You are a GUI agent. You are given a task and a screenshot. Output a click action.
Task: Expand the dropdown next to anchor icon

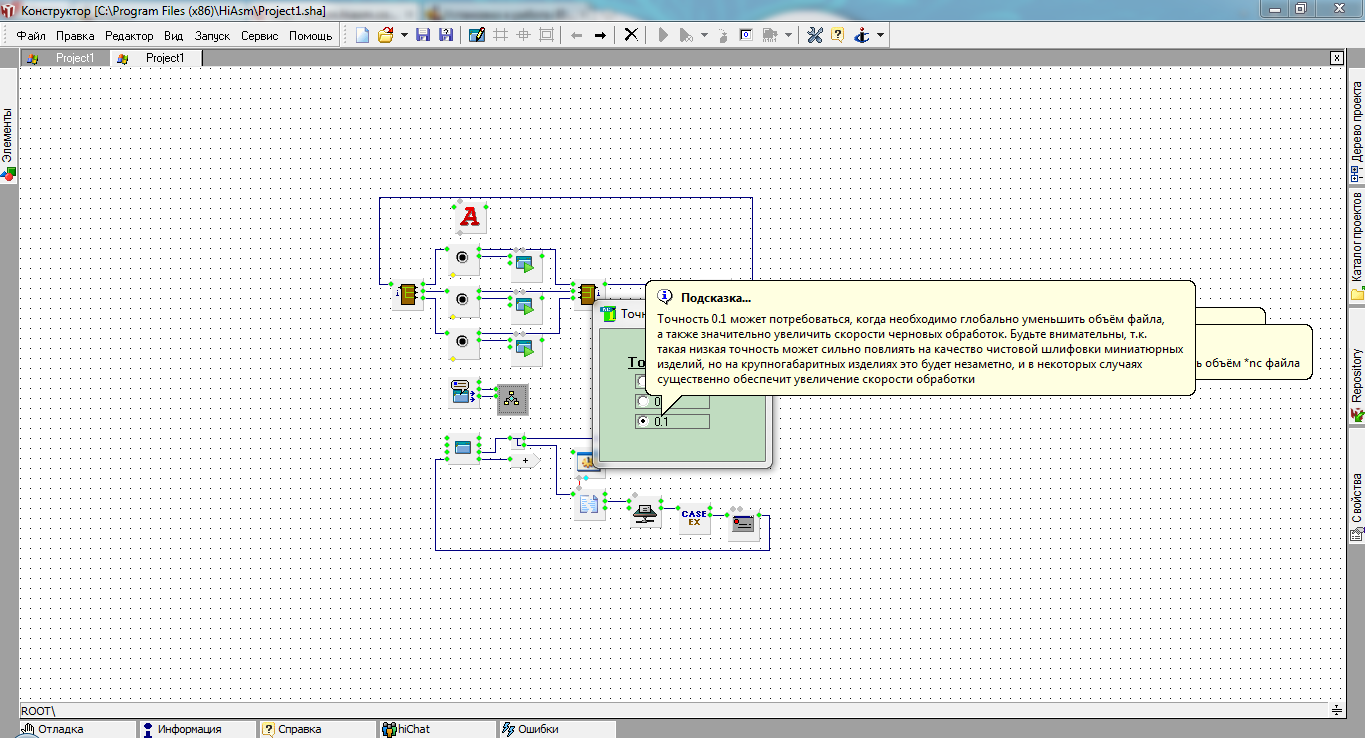(x=880, y=35)
